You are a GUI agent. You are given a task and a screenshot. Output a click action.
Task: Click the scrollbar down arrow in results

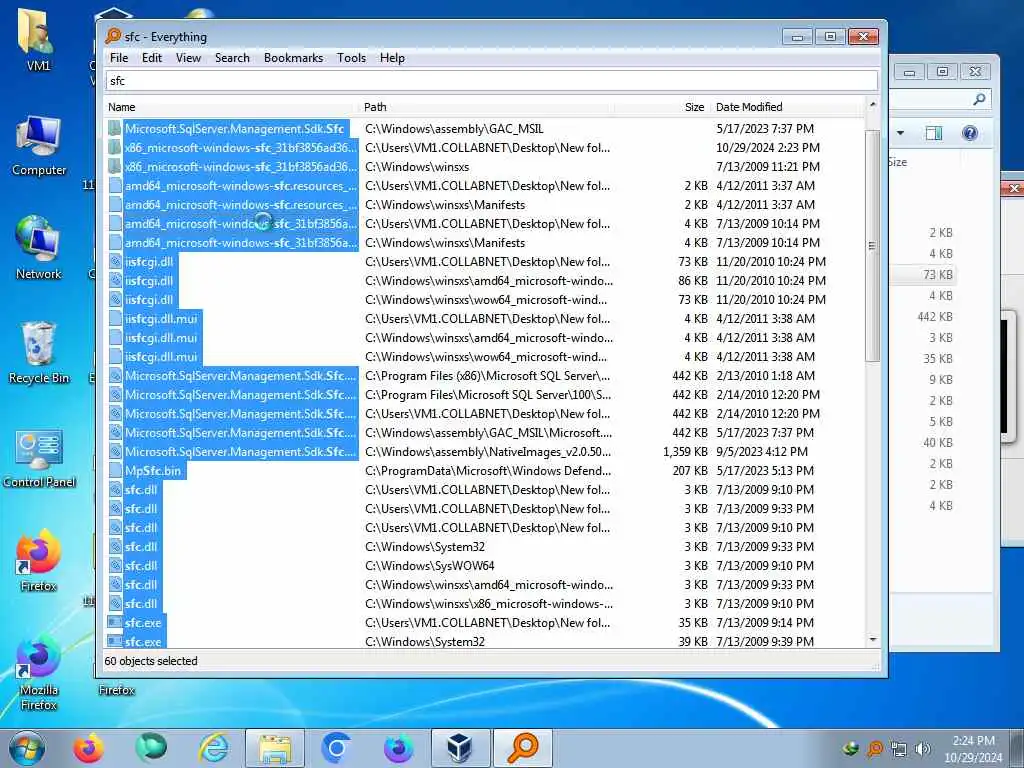[872, 639]
